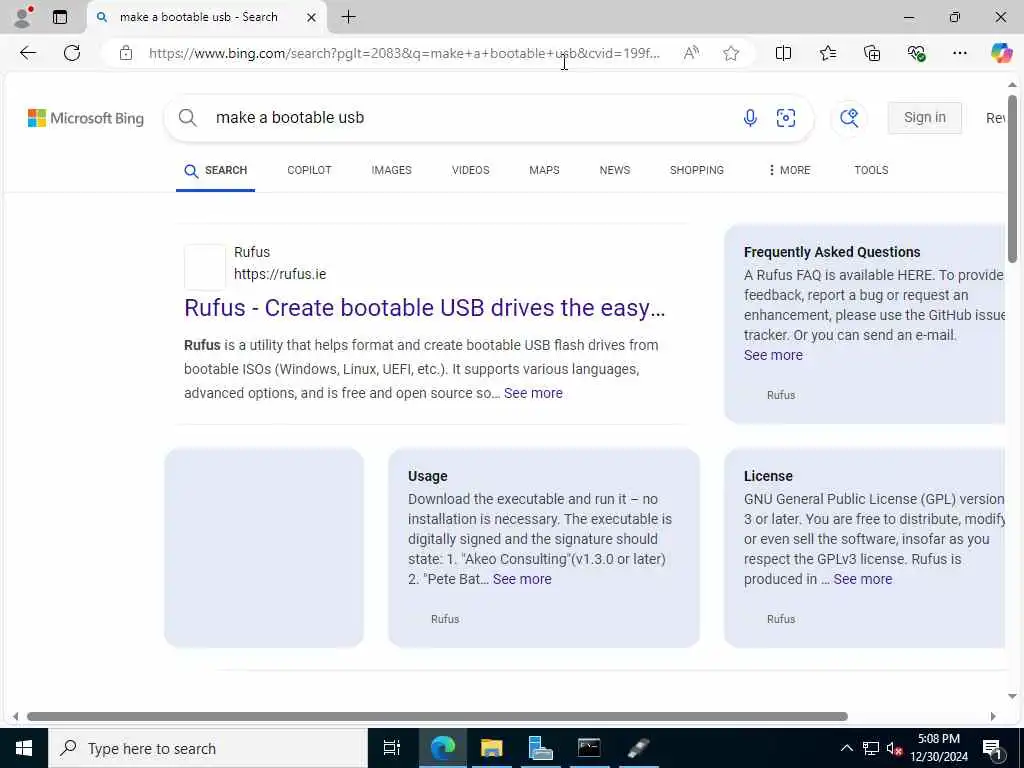Open Command Prompt from taskbar

click(589, 748)
